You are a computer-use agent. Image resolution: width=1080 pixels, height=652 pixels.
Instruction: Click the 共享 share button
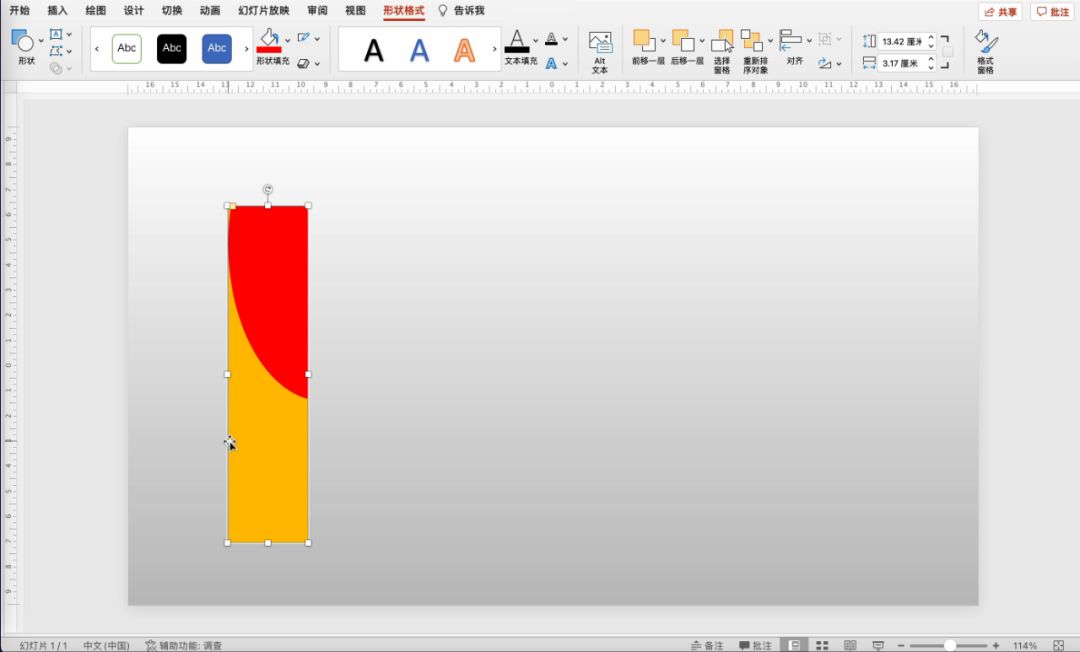click(x=1000, y=12)
